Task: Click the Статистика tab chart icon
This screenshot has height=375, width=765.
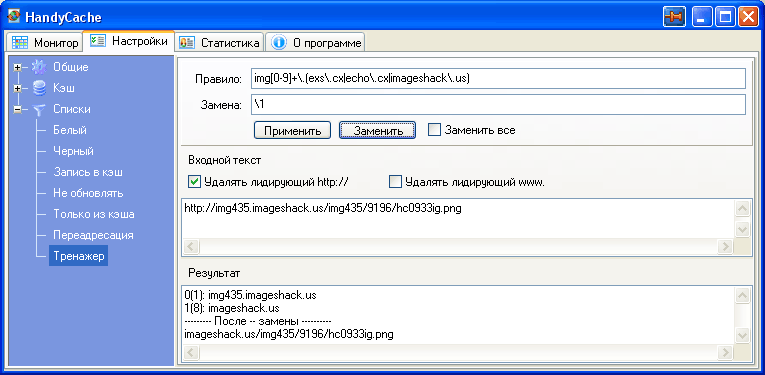Action: [x=187, y=42]
